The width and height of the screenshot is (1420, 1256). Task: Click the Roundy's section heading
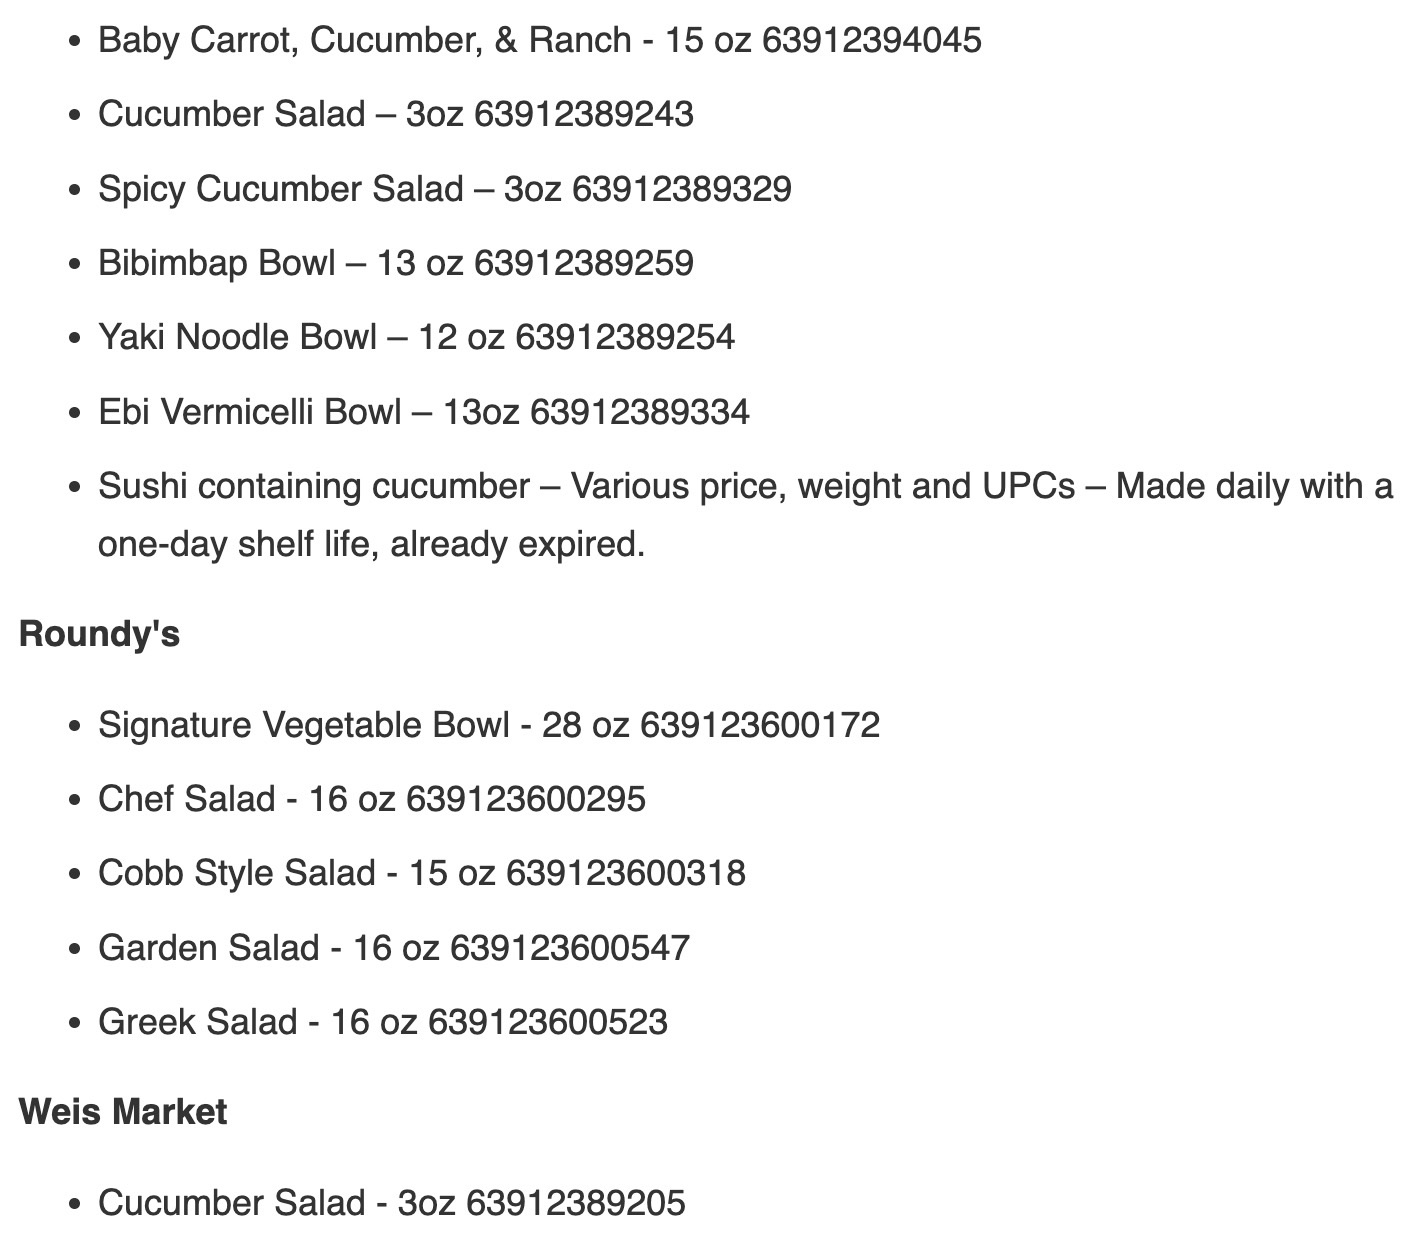pos(99,634)
